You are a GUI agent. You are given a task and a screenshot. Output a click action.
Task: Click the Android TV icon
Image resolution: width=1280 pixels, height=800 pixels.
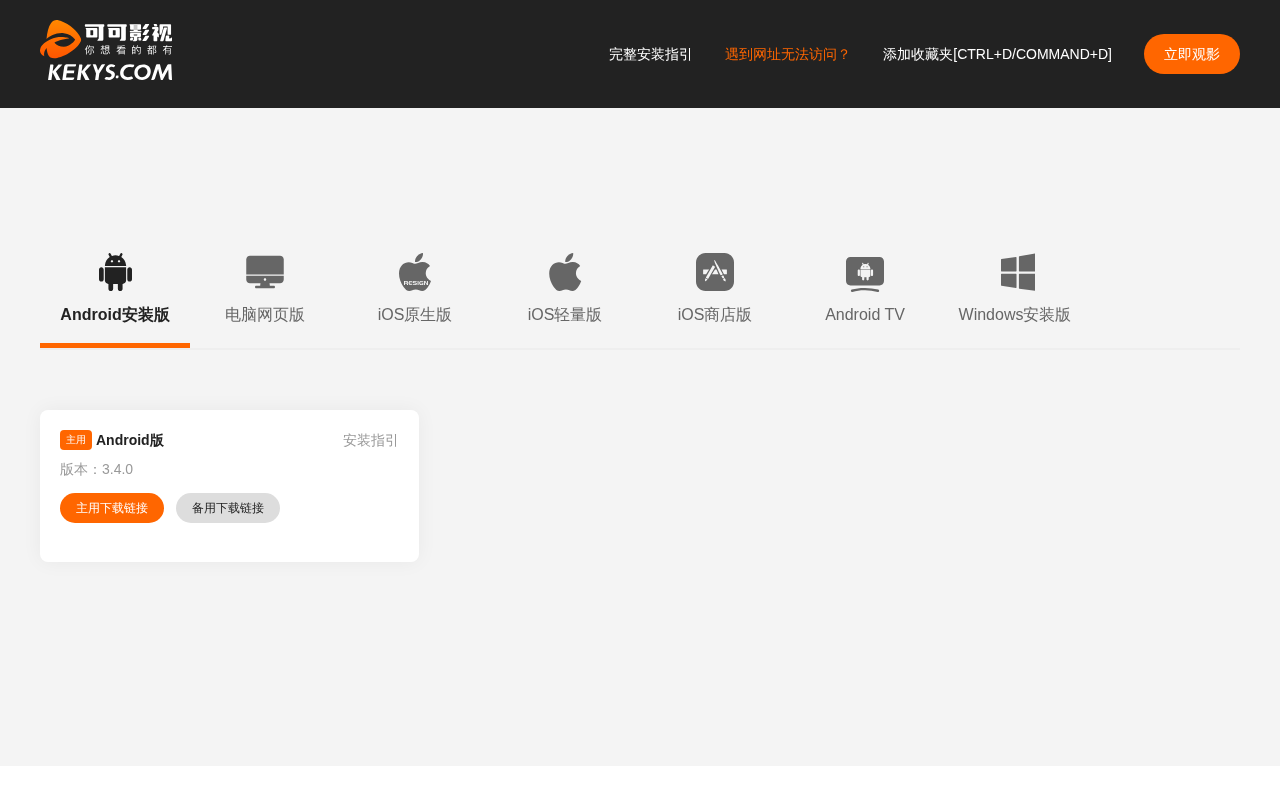[865, 273]
